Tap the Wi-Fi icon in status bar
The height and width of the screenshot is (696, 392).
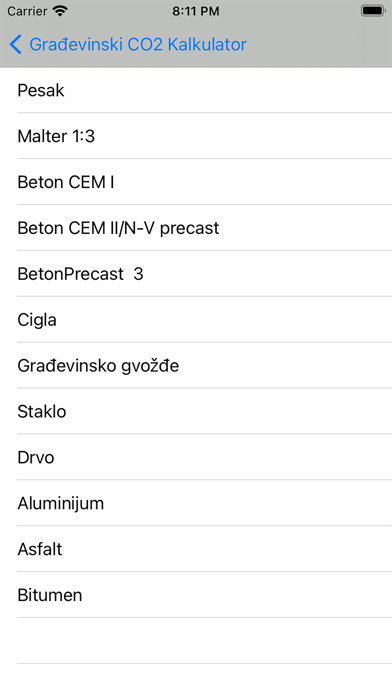59,11
